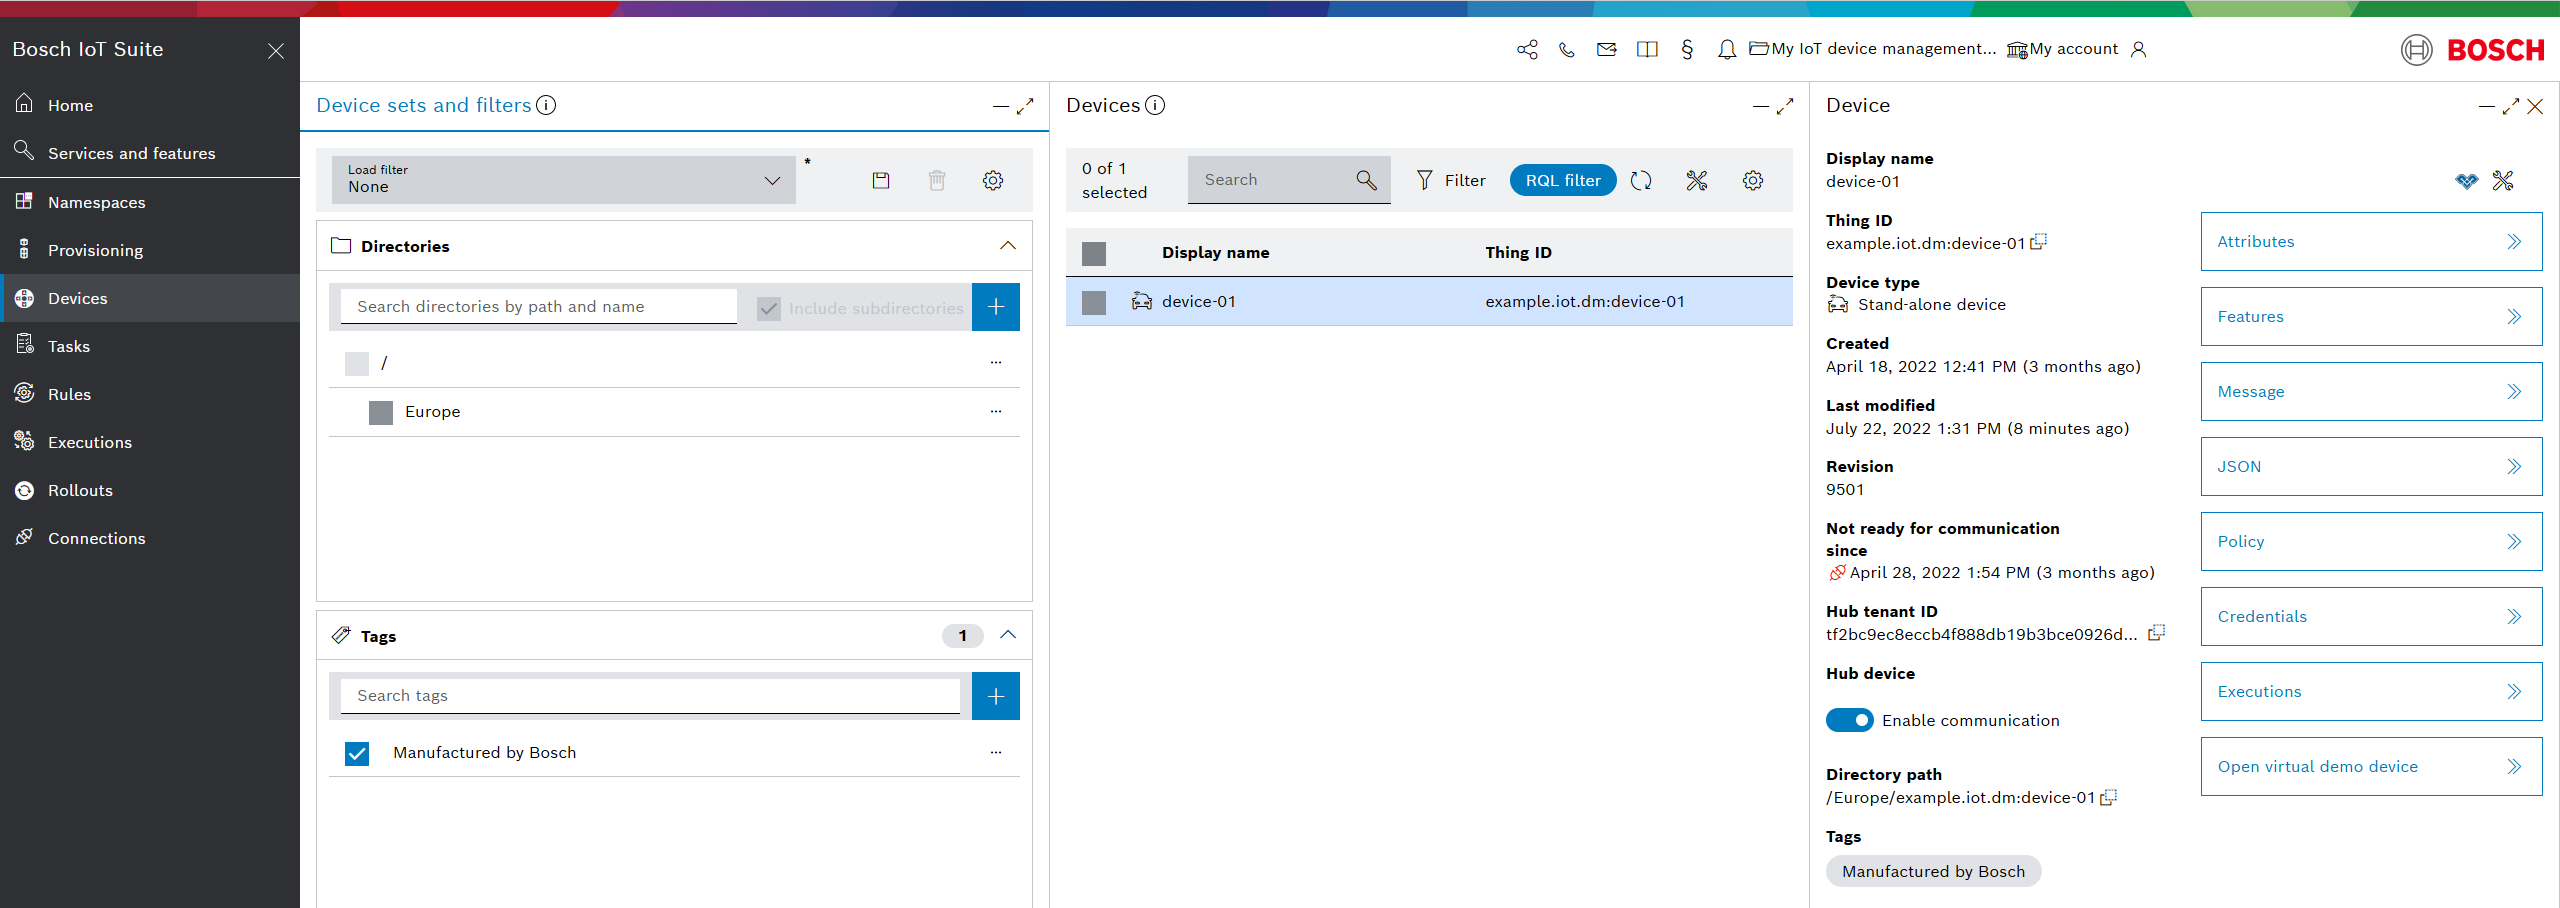Viewport: 2560px width, 908px height.
Task: Open Tasks in sidebar
Action: (x=150, y=346)
